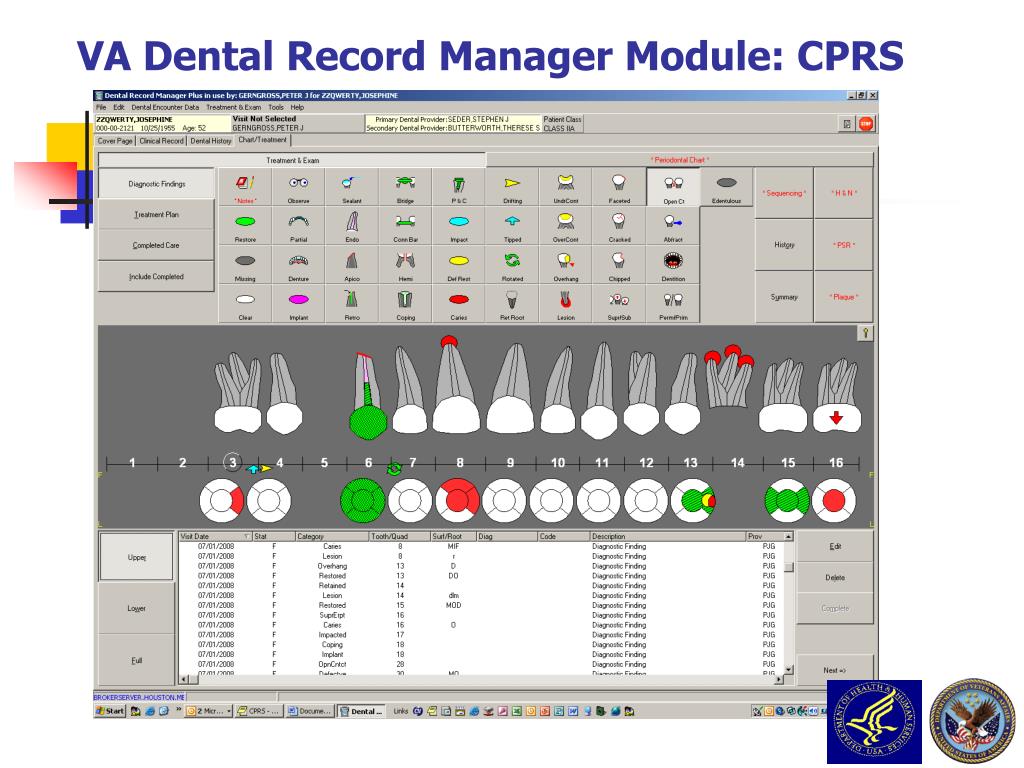Select Diagnostic Findings view
This screenshot has height=768, width=1024.
click(156, 184)
